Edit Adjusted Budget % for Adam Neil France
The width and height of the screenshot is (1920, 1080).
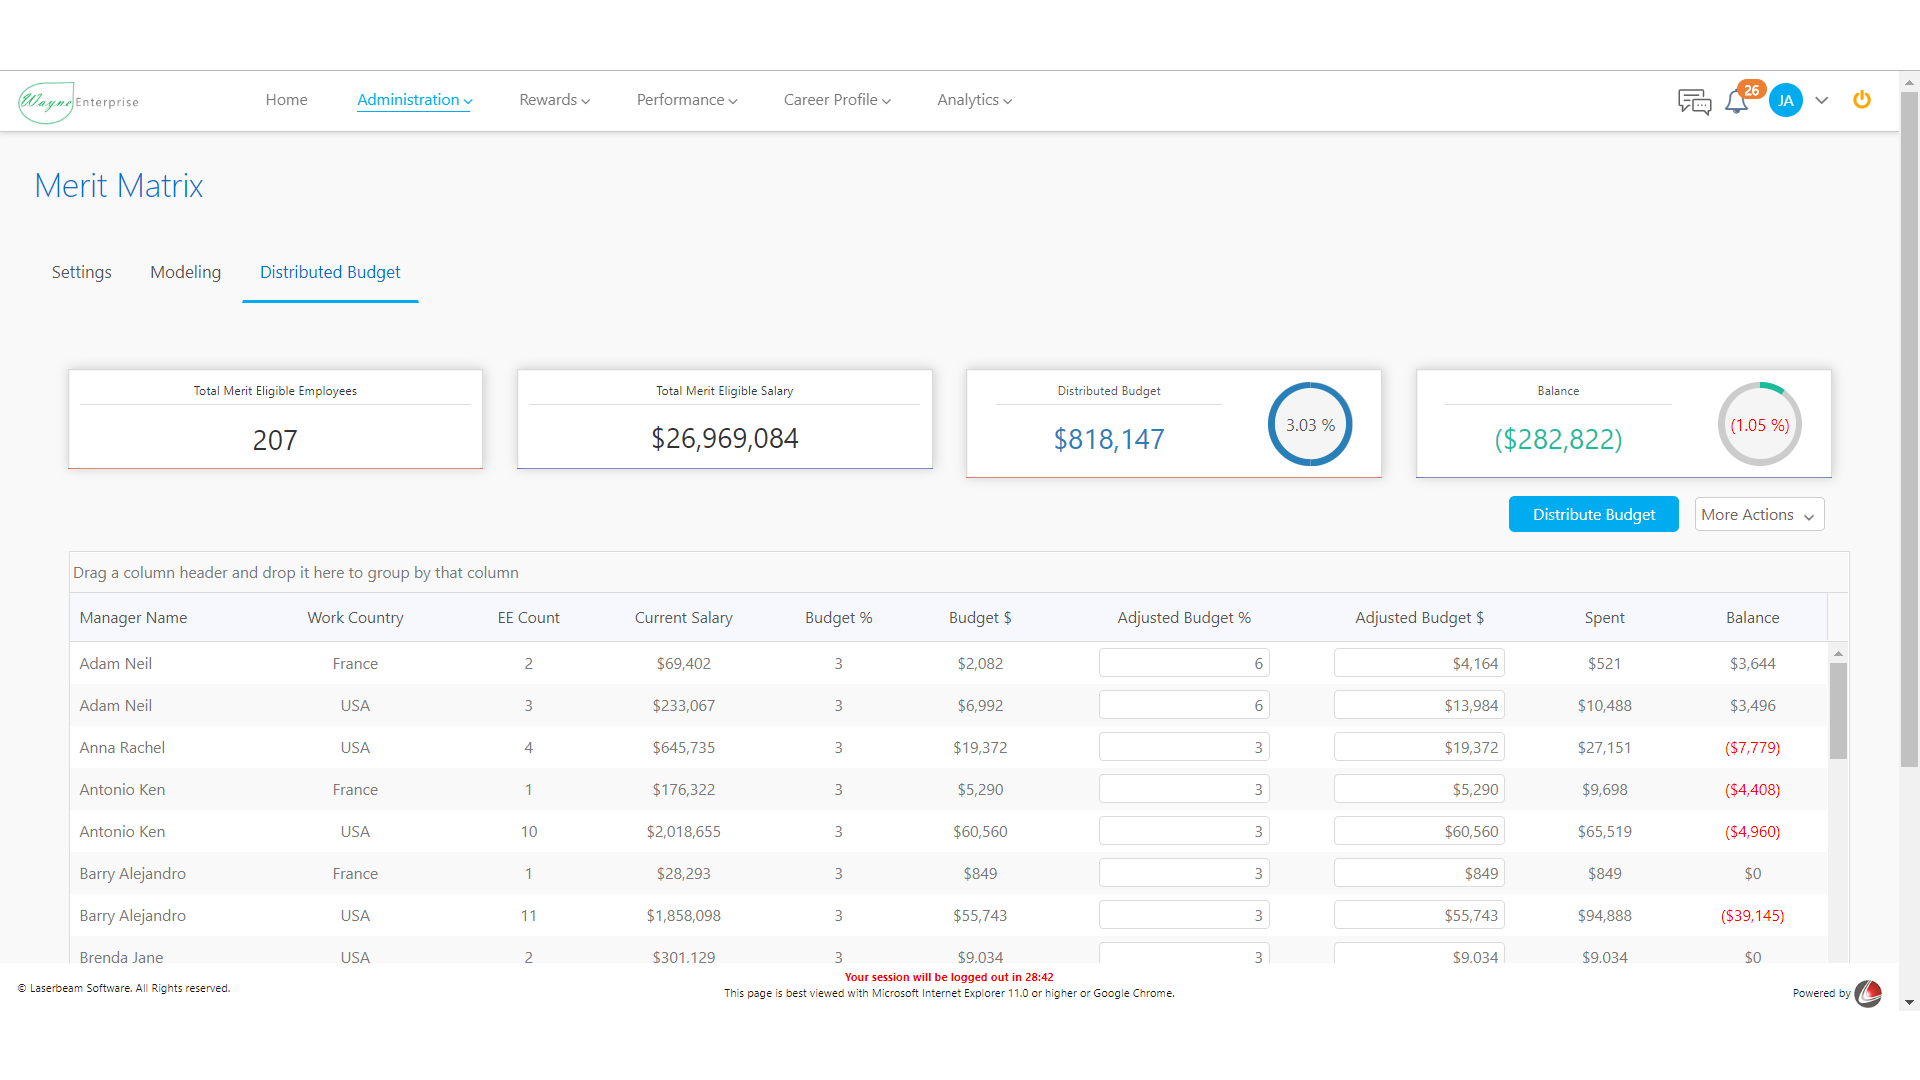1184,663
